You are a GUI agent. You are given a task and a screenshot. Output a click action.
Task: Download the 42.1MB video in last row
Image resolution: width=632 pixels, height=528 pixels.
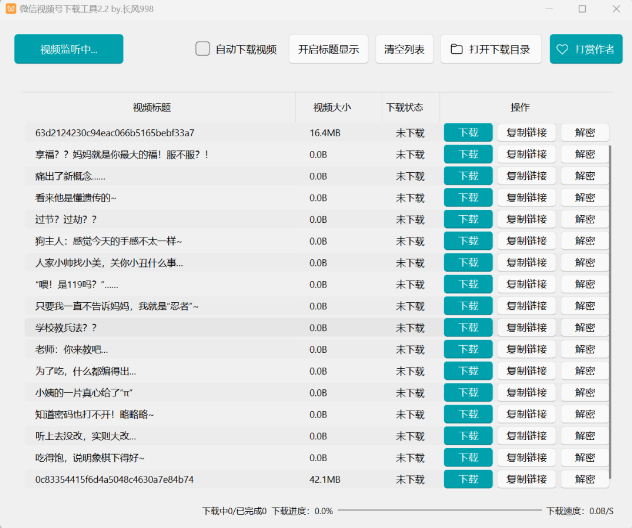point(468,479)
